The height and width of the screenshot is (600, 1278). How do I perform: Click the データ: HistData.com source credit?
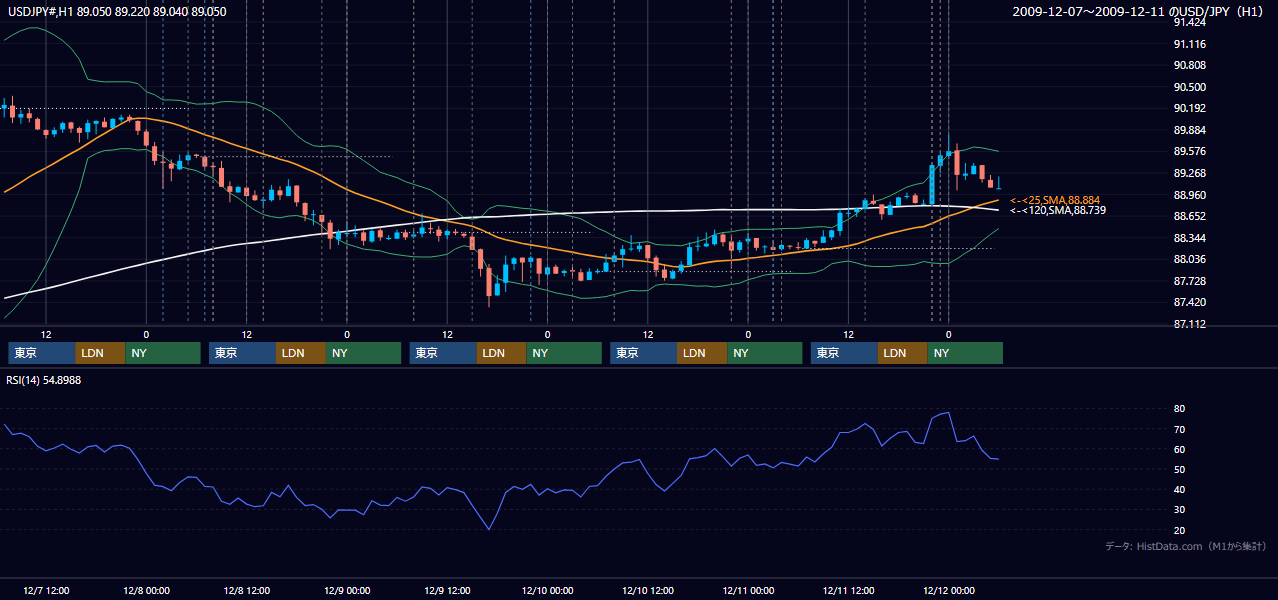1186,546
